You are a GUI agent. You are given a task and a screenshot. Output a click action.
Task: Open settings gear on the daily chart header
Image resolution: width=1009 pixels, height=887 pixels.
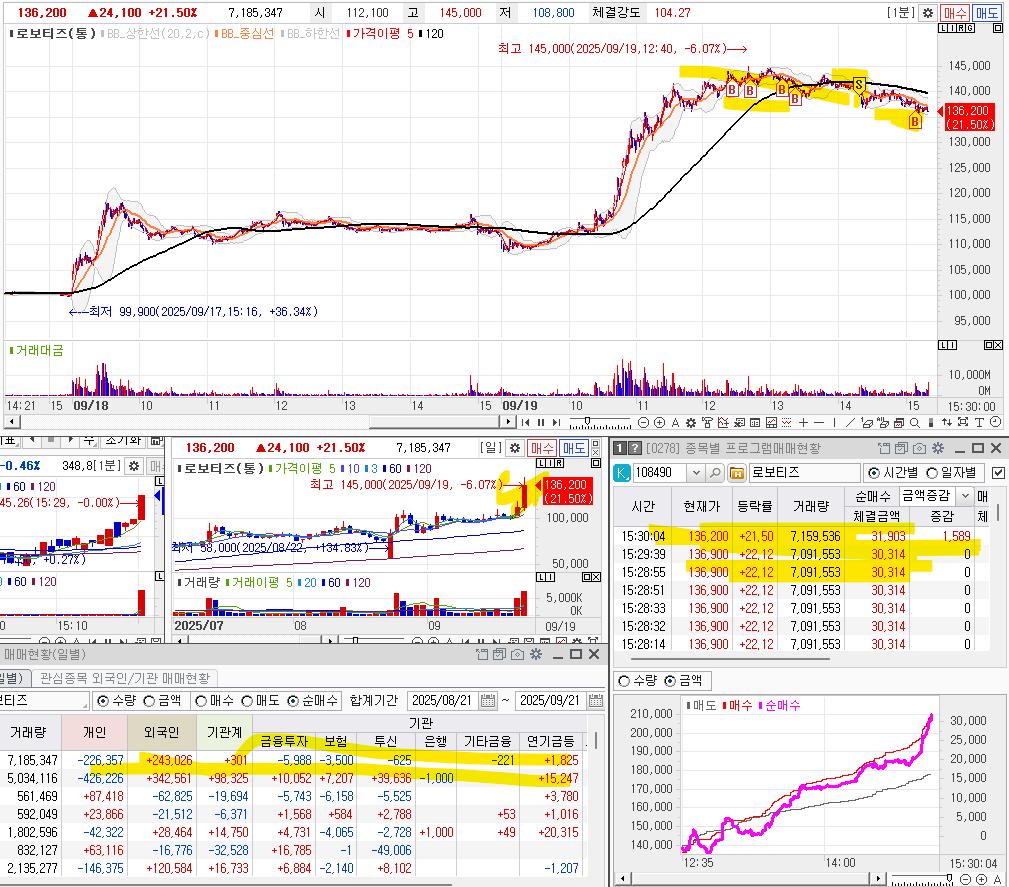[515, 448]
